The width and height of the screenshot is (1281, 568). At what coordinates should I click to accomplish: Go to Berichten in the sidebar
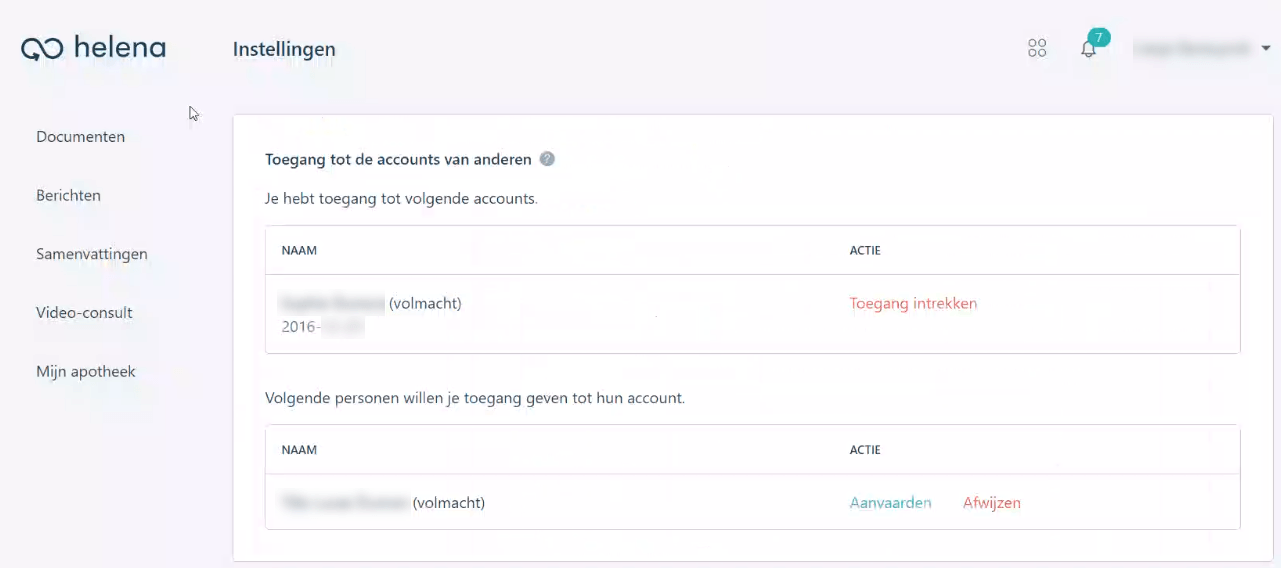[68, 196]
